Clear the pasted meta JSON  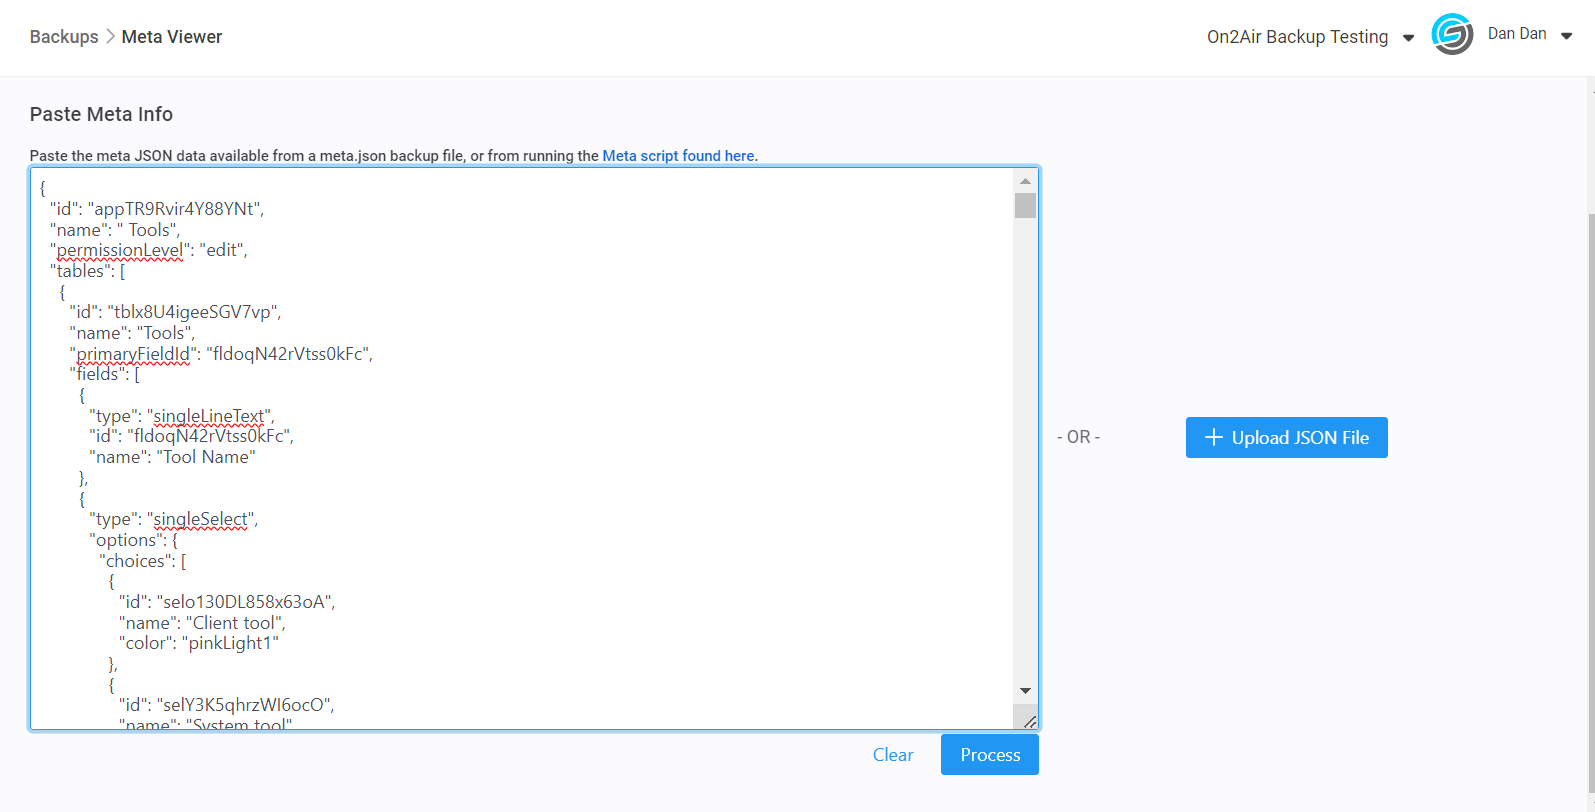coord(892,755)
